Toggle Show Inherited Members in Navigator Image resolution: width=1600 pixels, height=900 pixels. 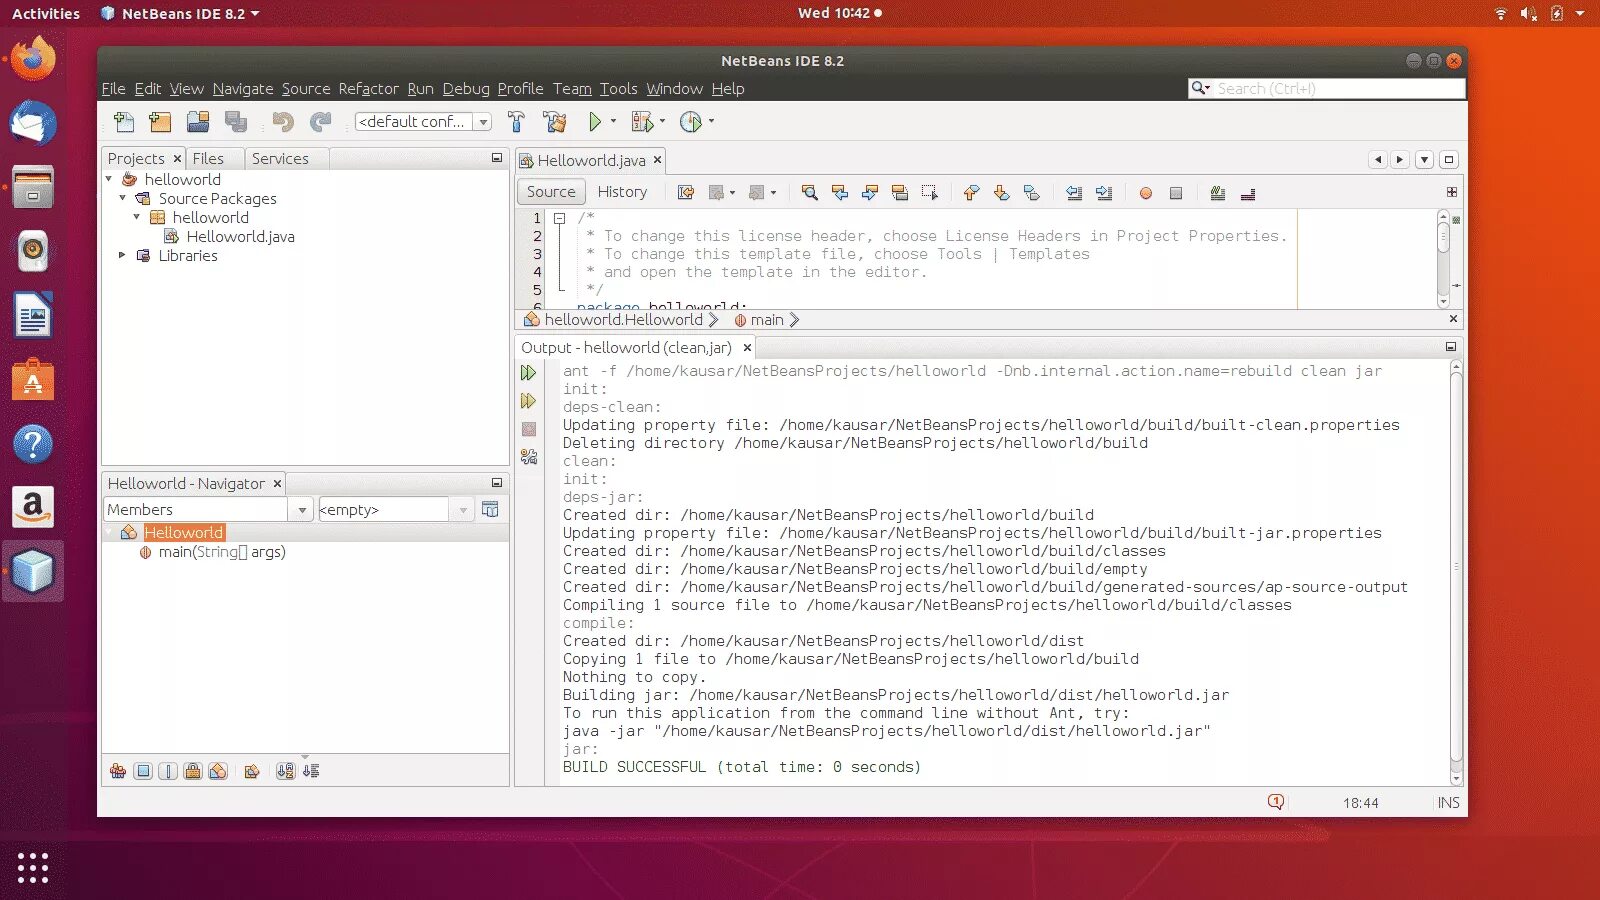118,771
